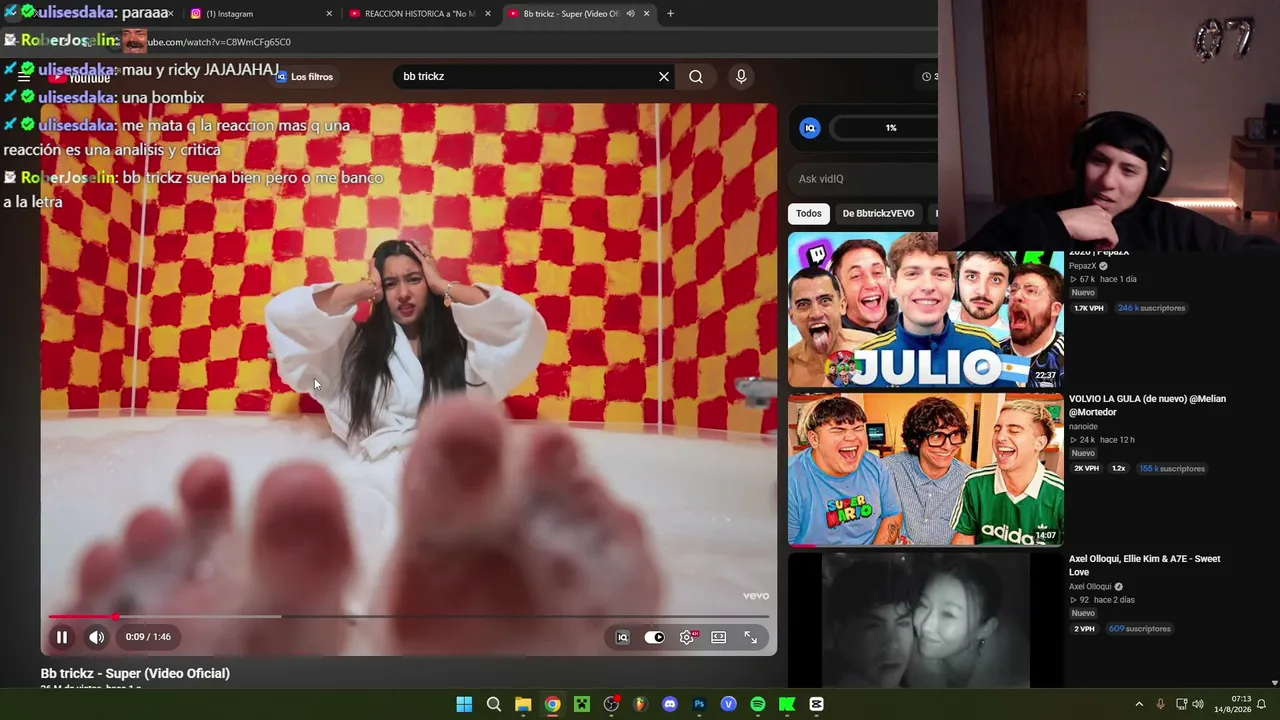Select the 'Bb trickz - Super' browser tab
Screen dimensions: 1280x720
[x=578, y=14]
